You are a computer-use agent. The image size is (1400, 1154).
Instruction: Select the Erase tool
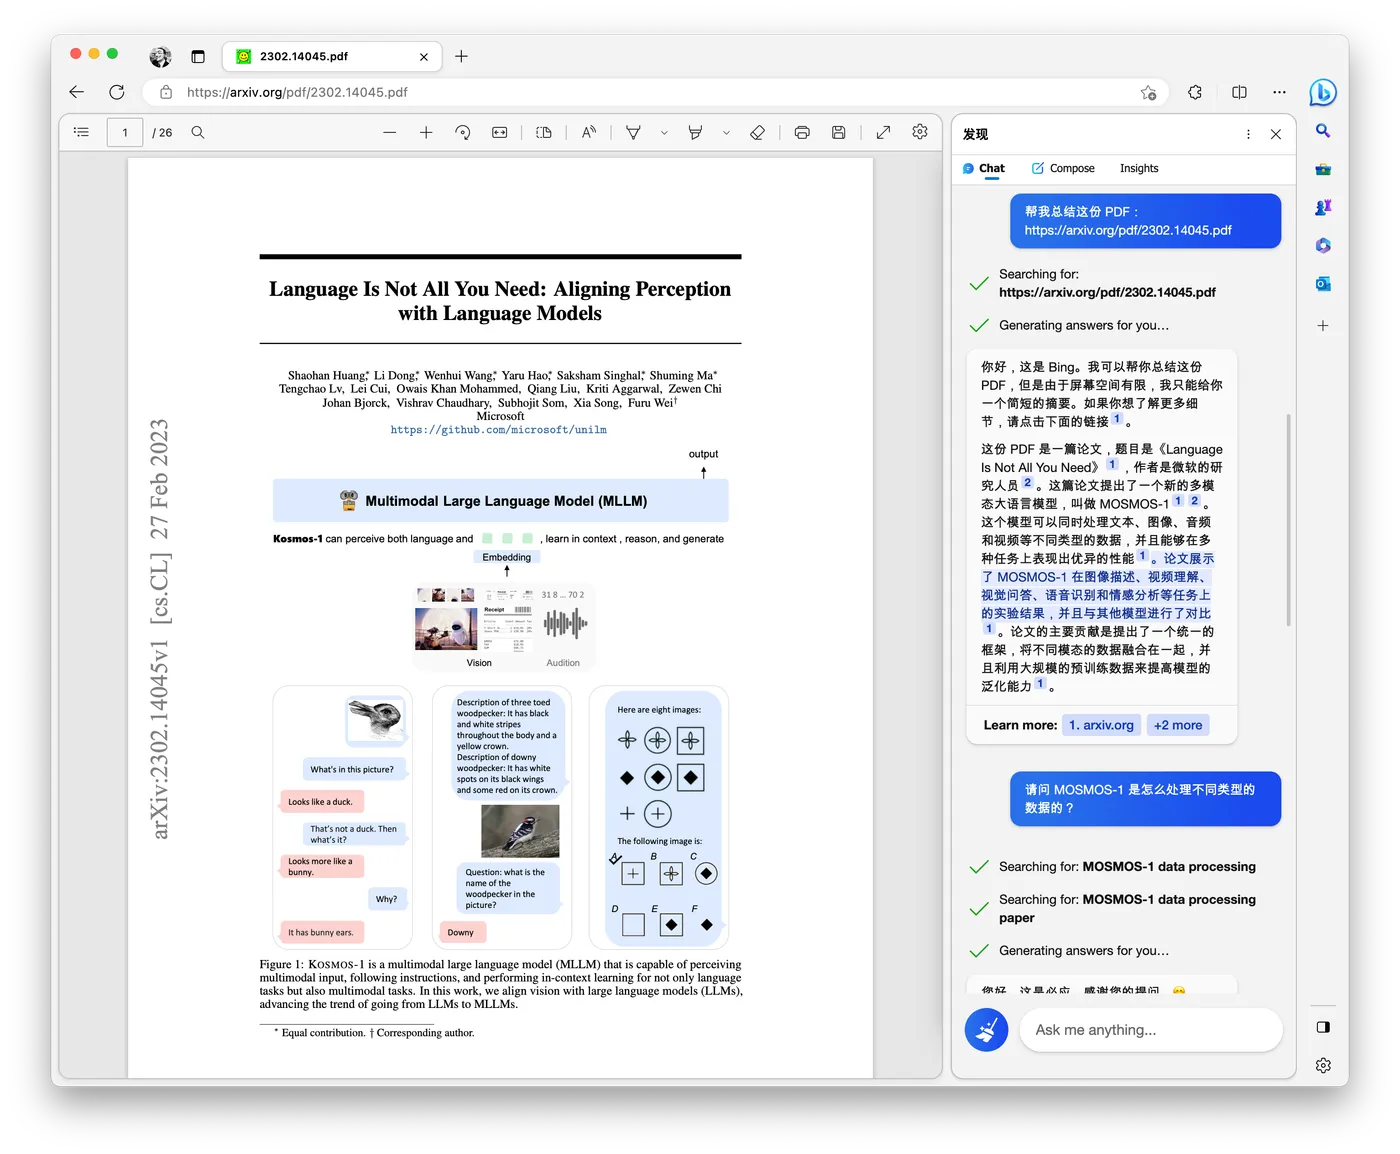coord(758,132)
